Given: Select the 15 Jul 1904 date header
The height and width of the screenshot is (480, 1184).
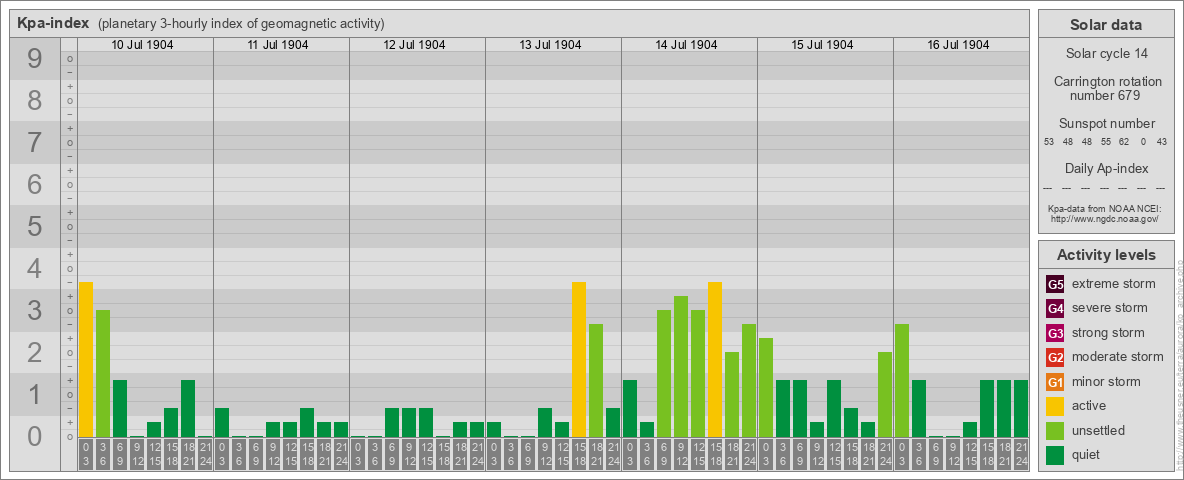Looking at the screenshot, I should (822, 45).
